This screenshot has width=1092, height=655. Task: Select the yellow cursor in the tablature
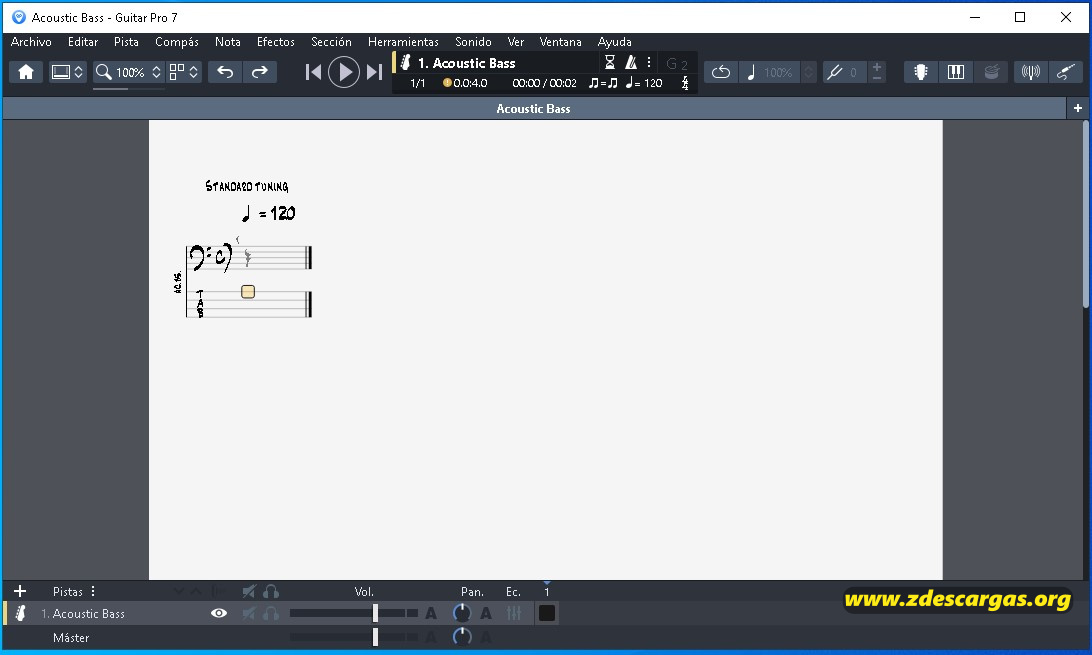tap(248, 292)
